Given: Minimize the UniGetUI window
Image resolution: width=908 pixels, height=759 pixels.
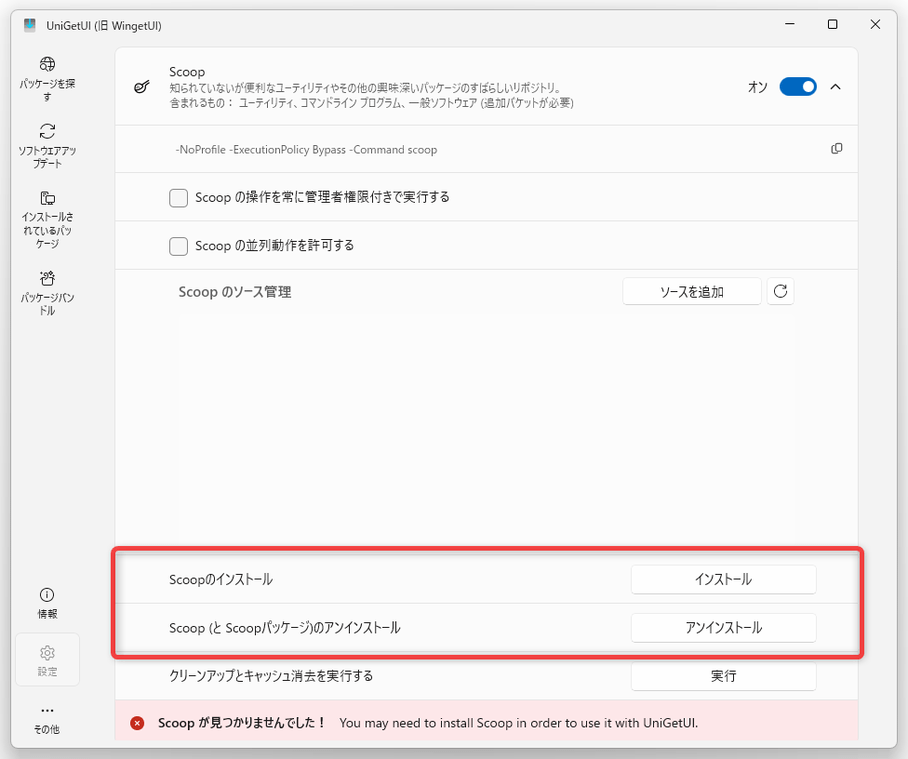Looking at the screenshot, I should (789, 24).
